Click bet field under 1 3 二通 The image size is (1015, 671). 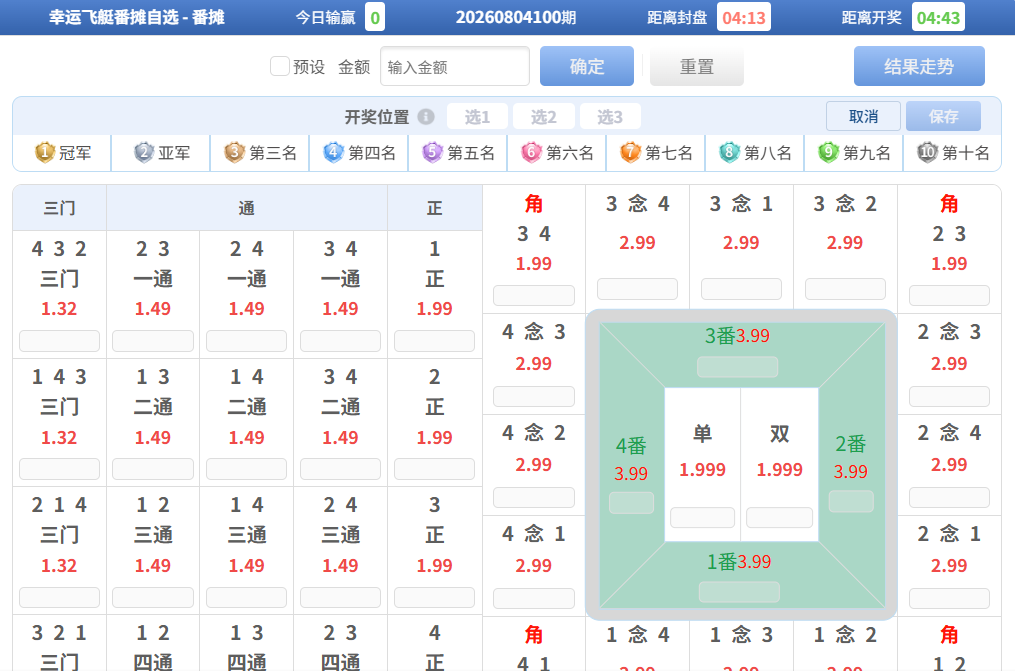pyautogui.click(x=153, y=469)
